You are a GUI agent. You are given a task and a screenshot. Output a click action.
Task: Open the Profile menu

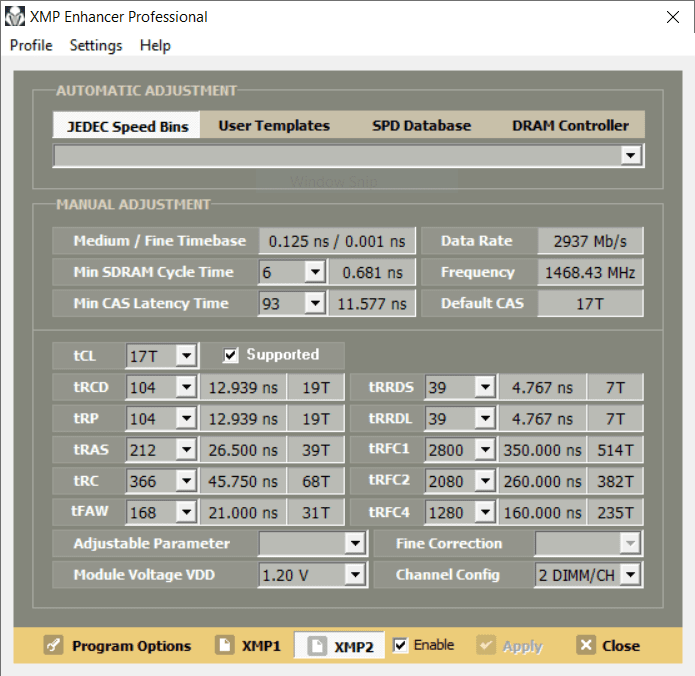click(31, 45)
